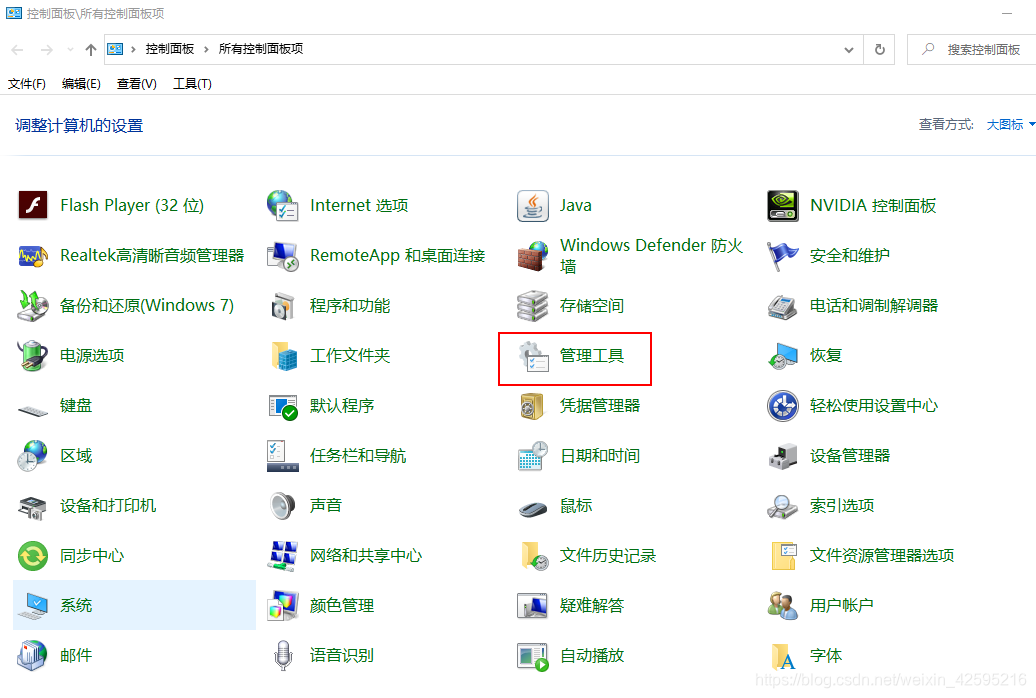Viewport: 1036px width, 698px height.
Task: Expand the recent locations arrow
Action: tap(70, 50)
